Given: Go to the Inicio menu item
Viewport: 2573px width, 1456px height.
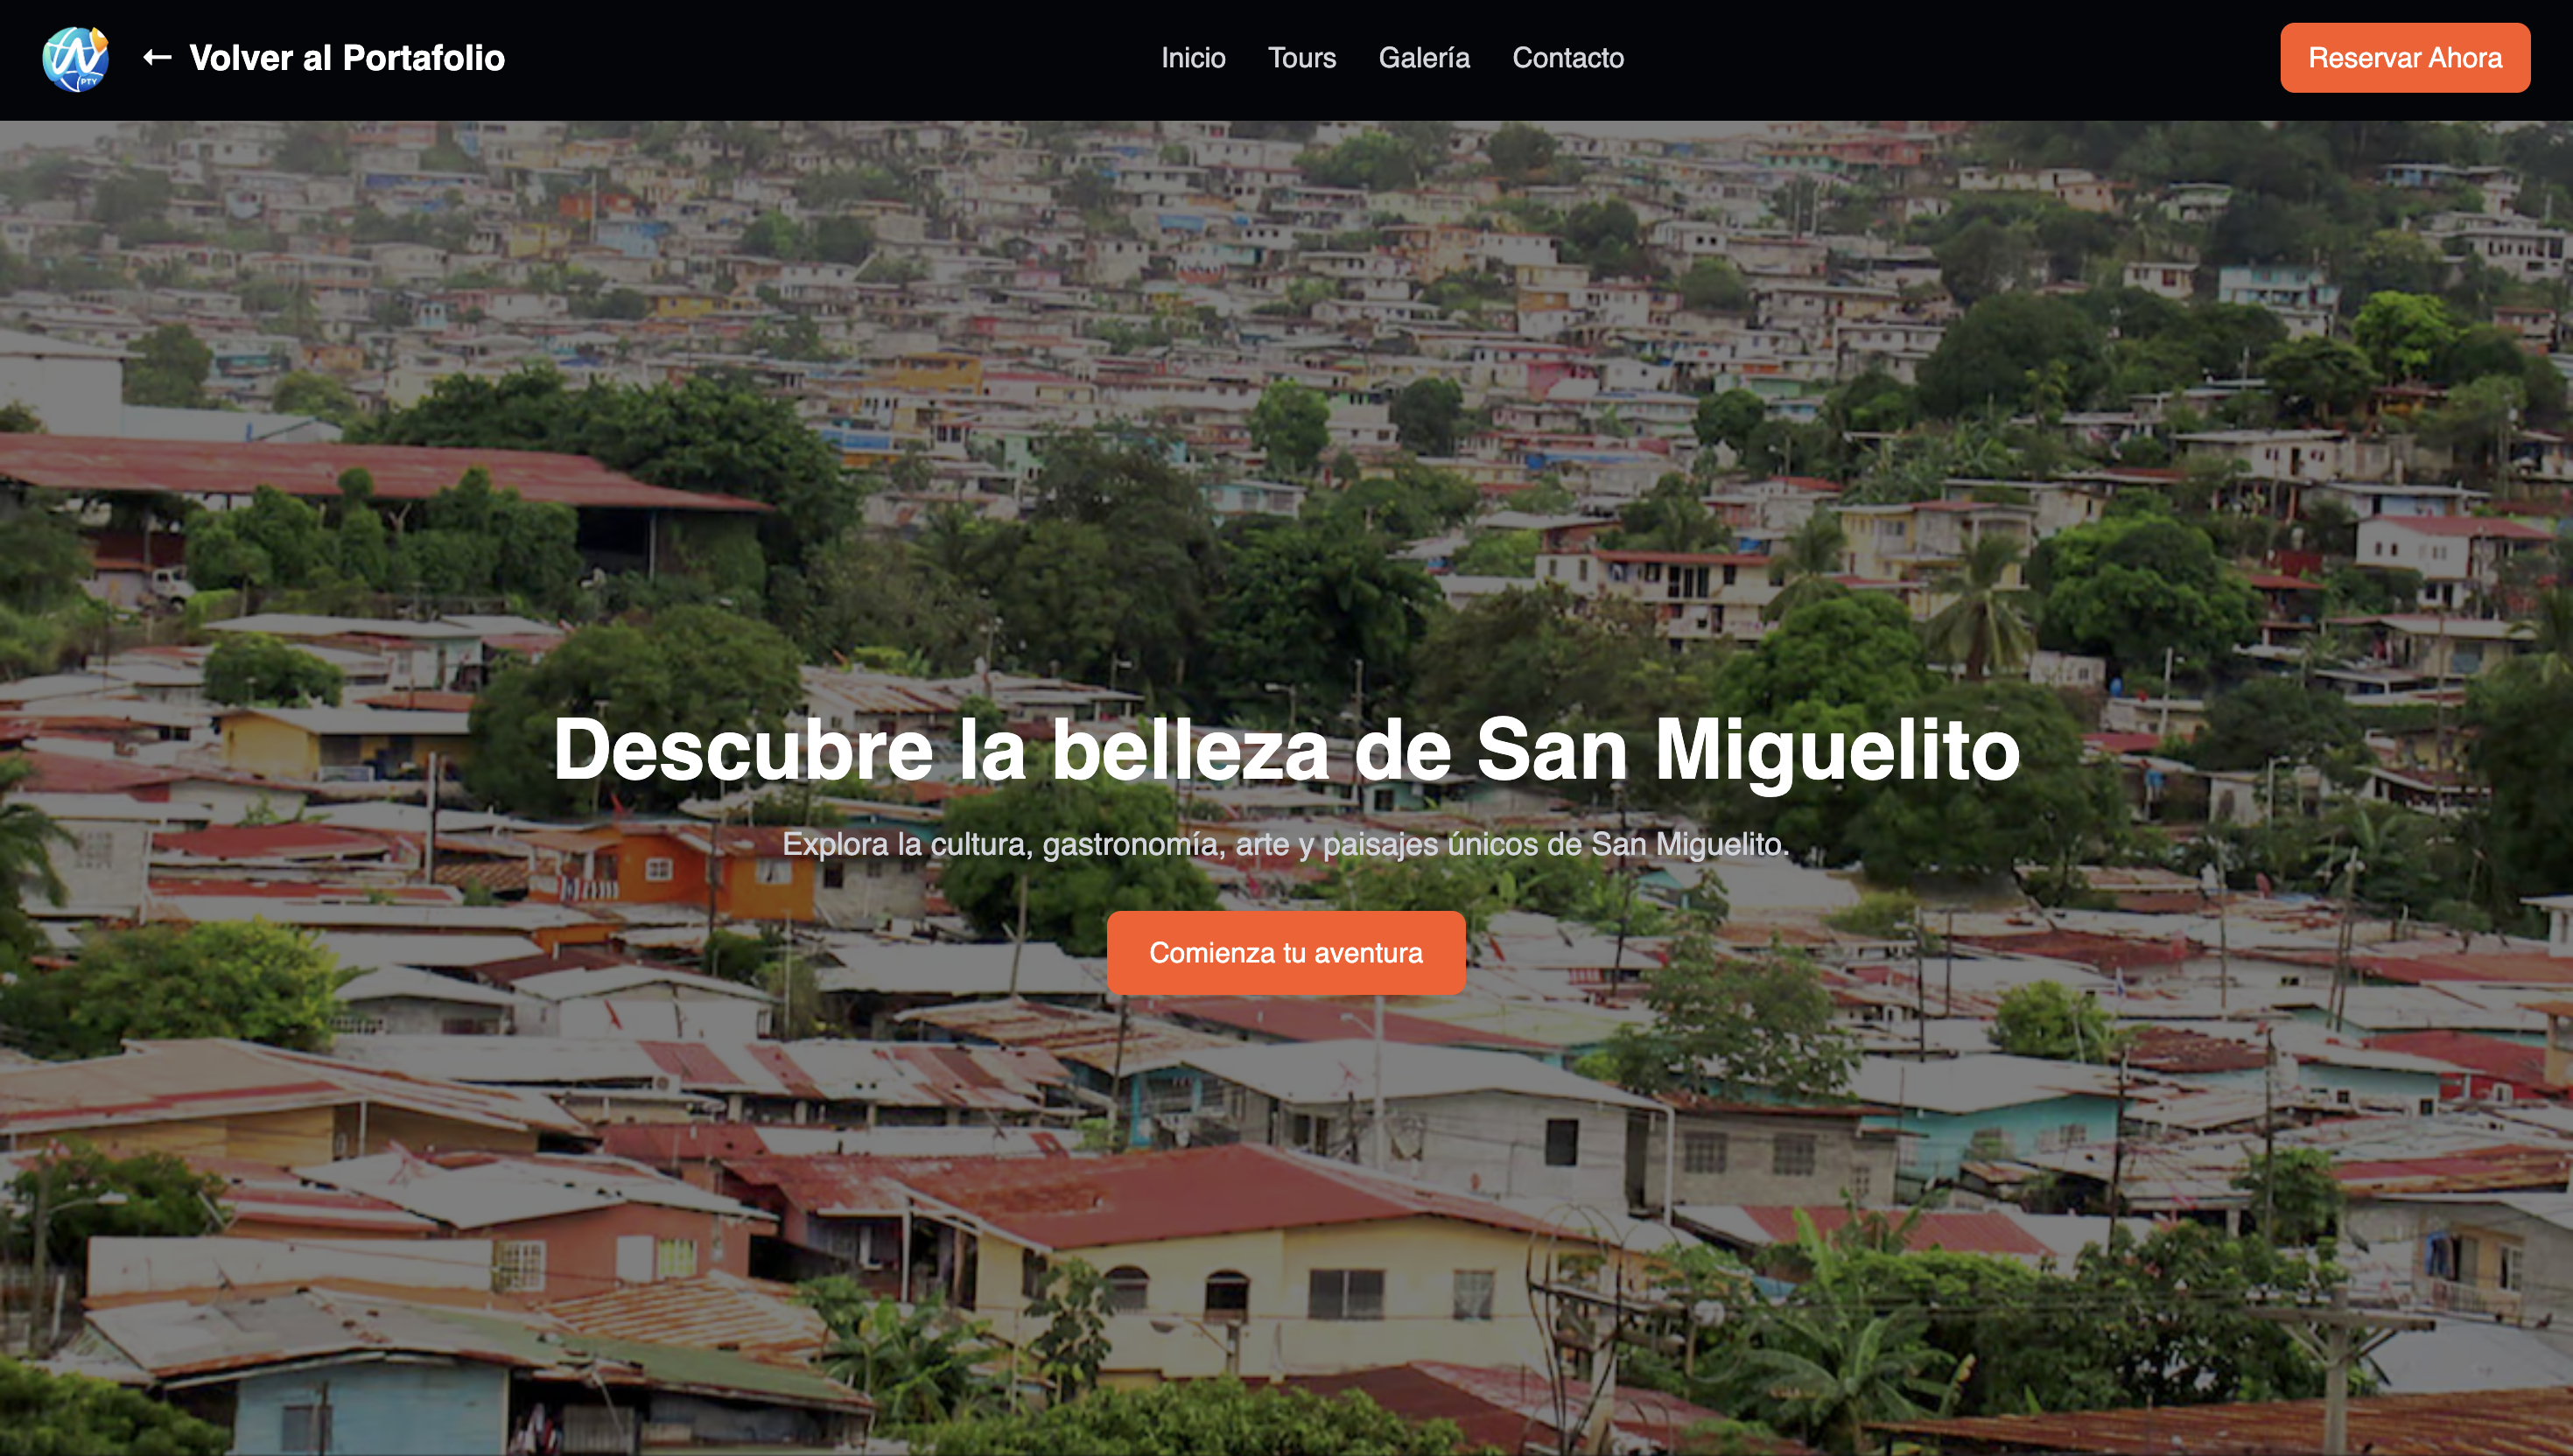Looking at the screenshot, I should coord(1193,58).
